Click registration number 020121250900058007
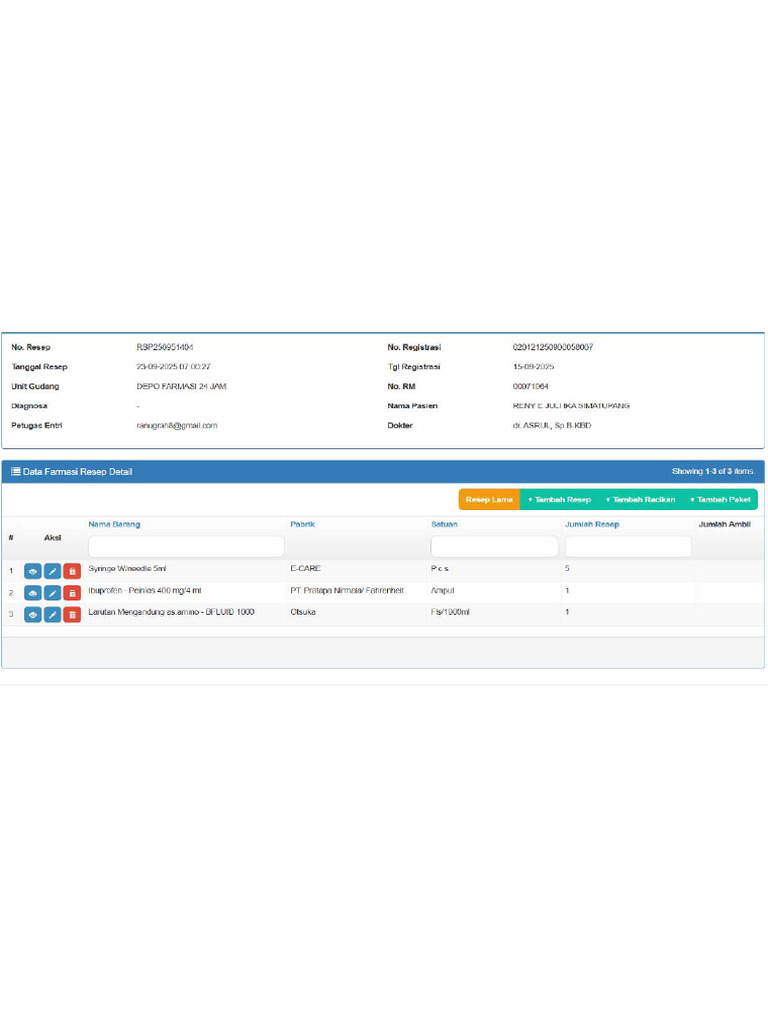The width and height of the screenshot is (768, 1024). tap(552, 347)
